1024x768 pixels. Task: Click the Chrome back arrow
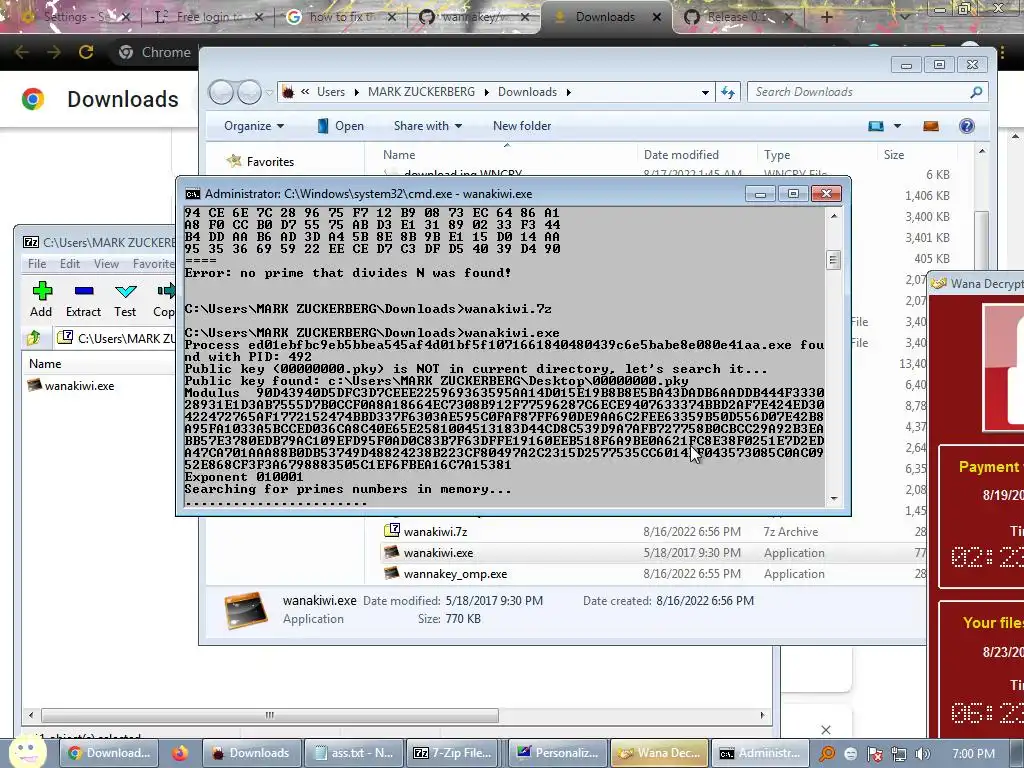click(22, 52)
